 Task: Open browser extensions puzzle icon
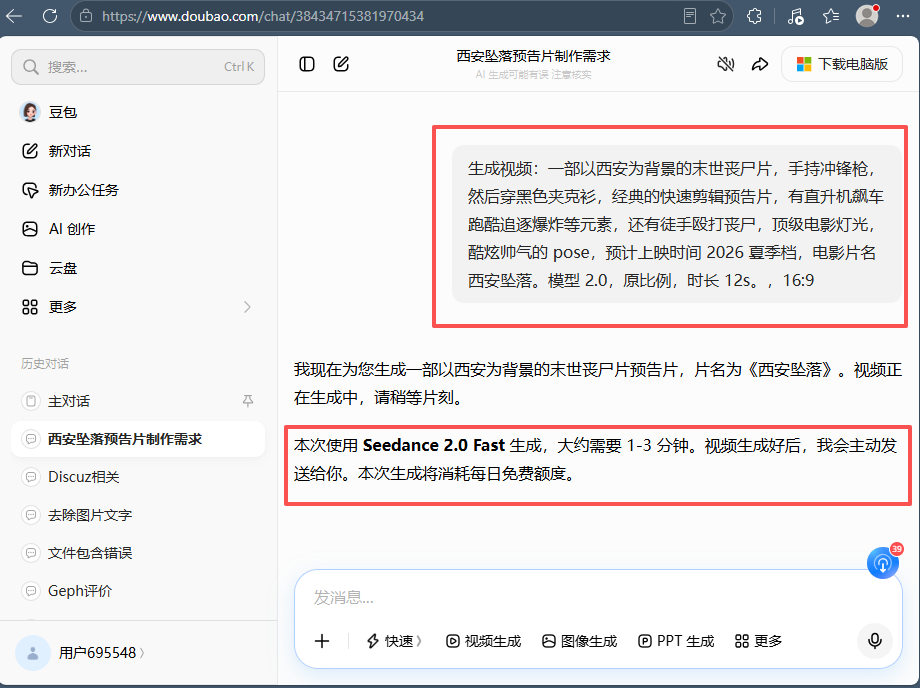pyautogui.click(x=755, y=16)
